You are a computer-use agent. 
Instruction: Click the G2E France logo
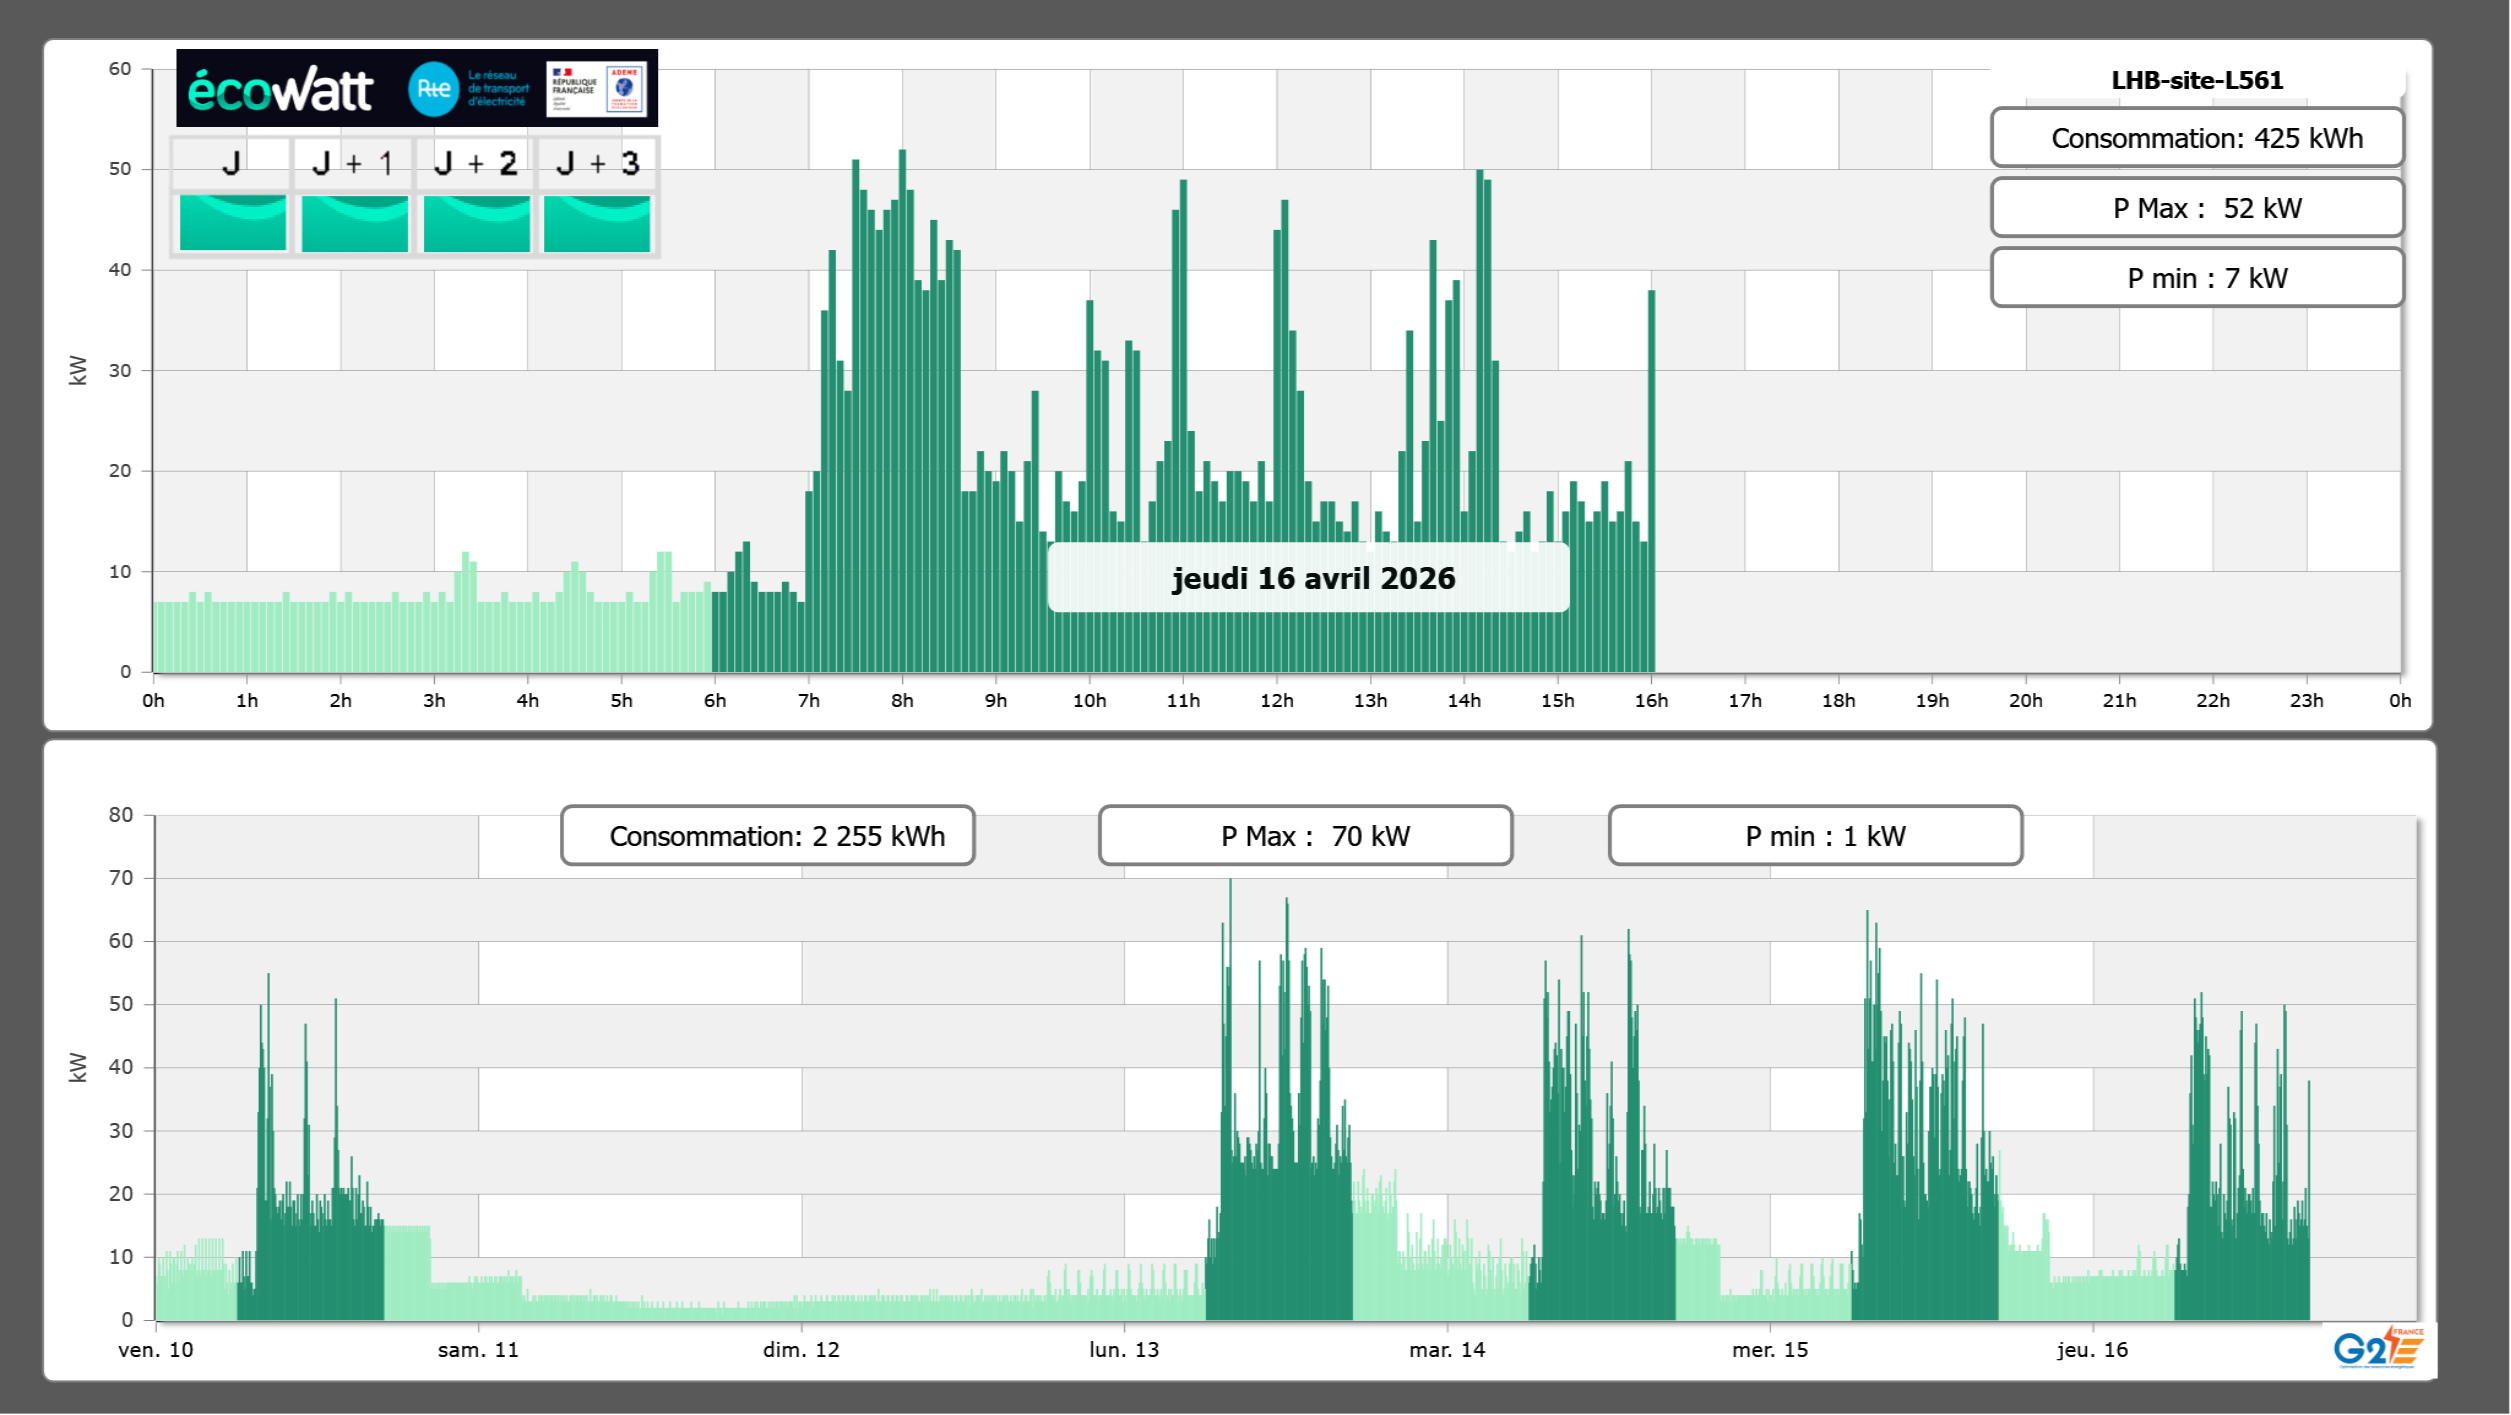(2377, 1349)
